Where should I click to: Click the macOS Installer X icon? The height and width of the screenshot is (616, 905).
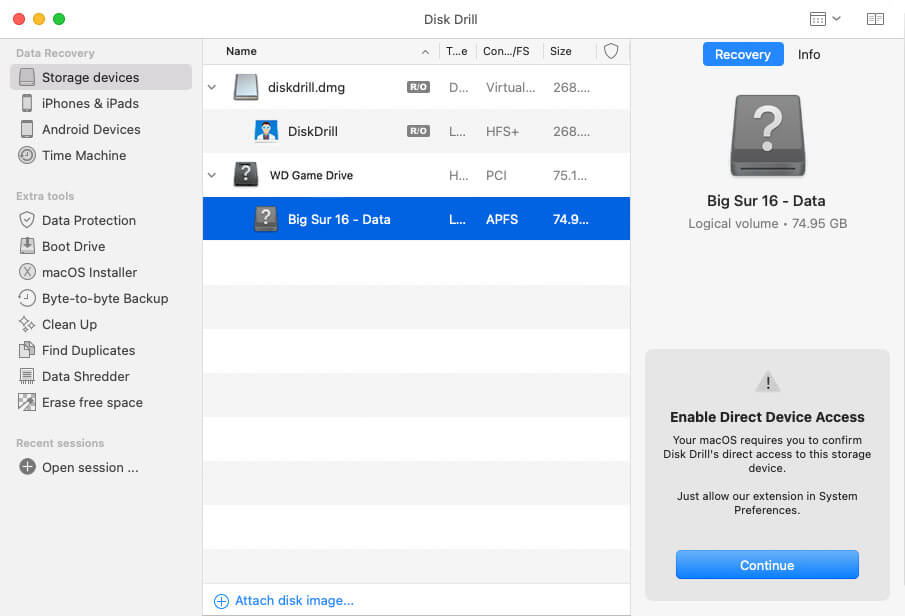tap(27, 272)
